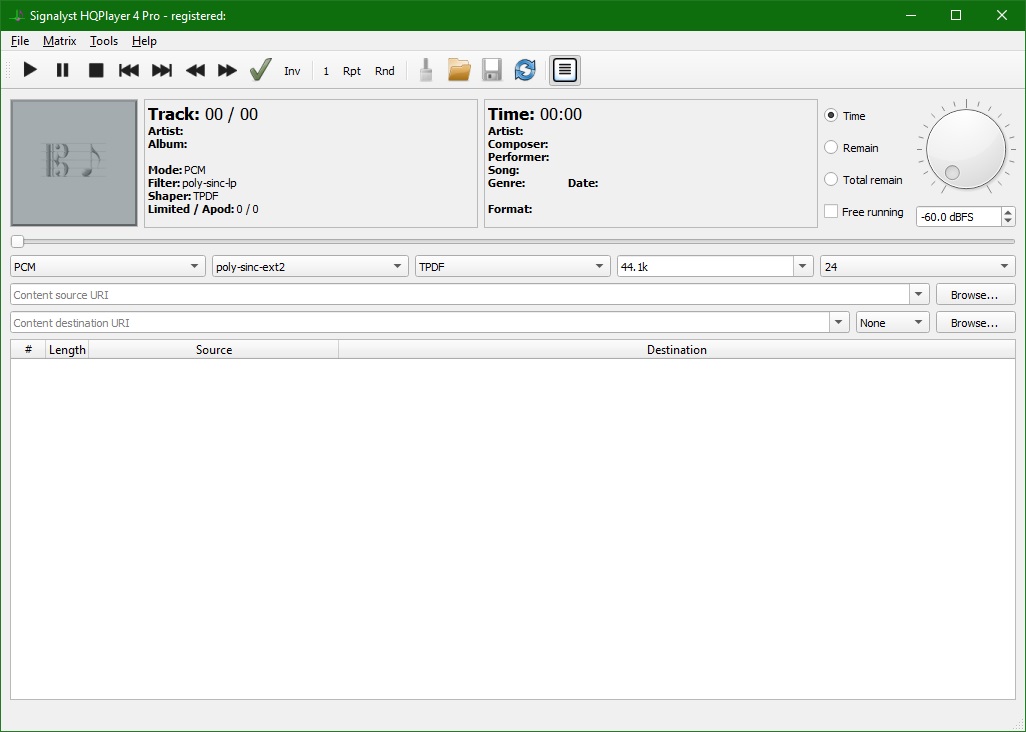Viewport: 1026px width, 732px height.
Task: Start playback with the Play button
Action: pyautogui.click(x=30, y=70)
